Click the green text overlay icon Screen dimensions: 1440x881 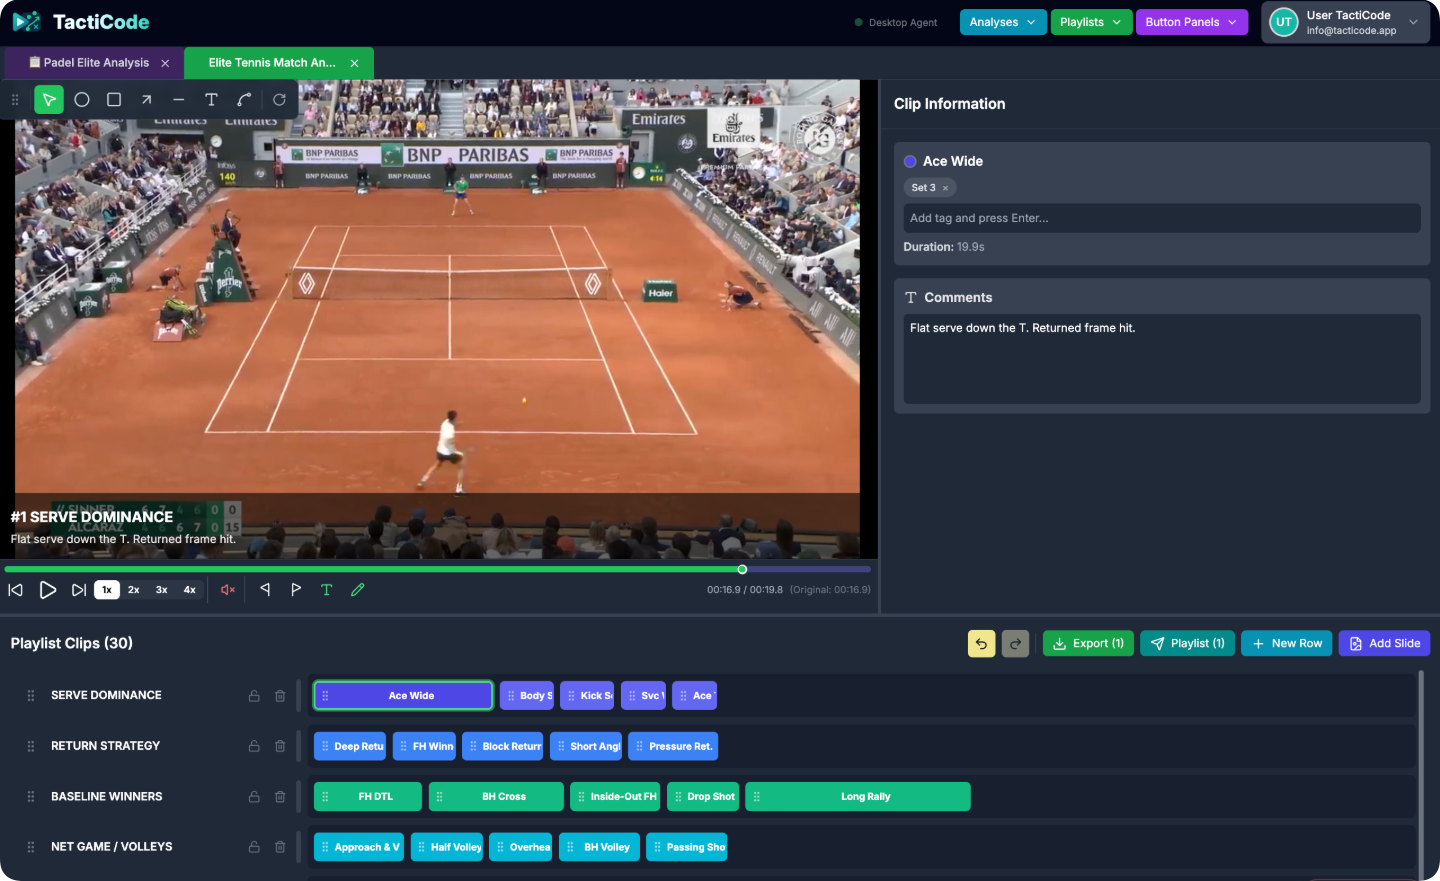coord(326,590)
